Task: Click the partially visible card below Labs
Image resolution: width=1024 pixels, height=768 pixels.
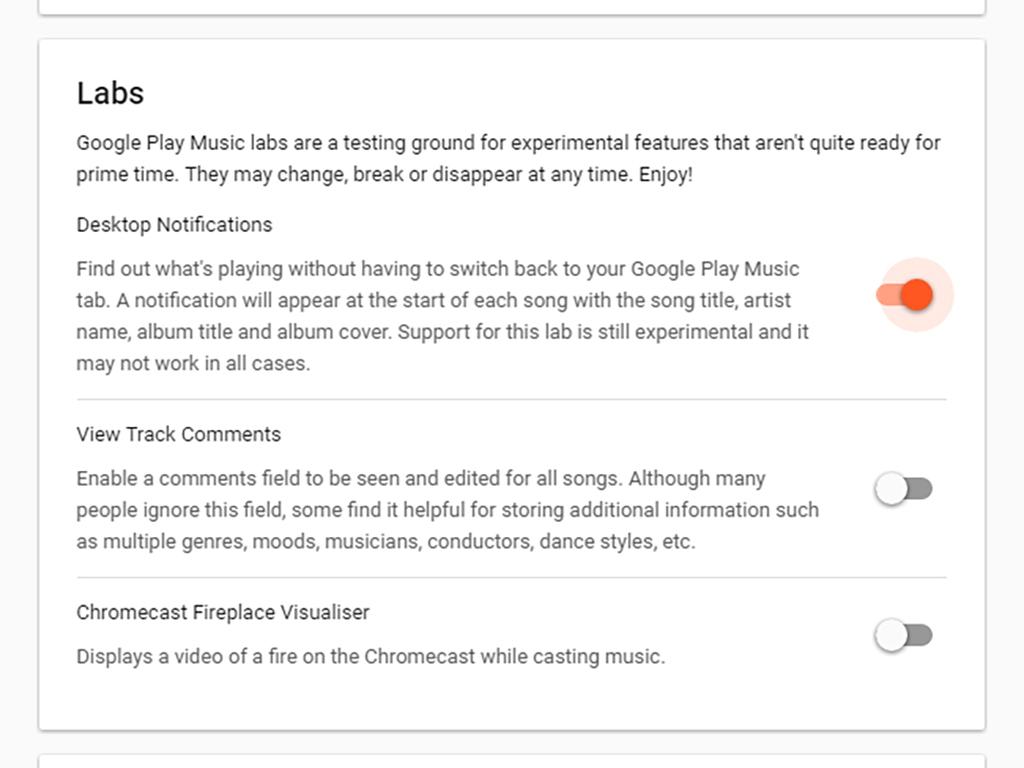Action: point(511,761)
